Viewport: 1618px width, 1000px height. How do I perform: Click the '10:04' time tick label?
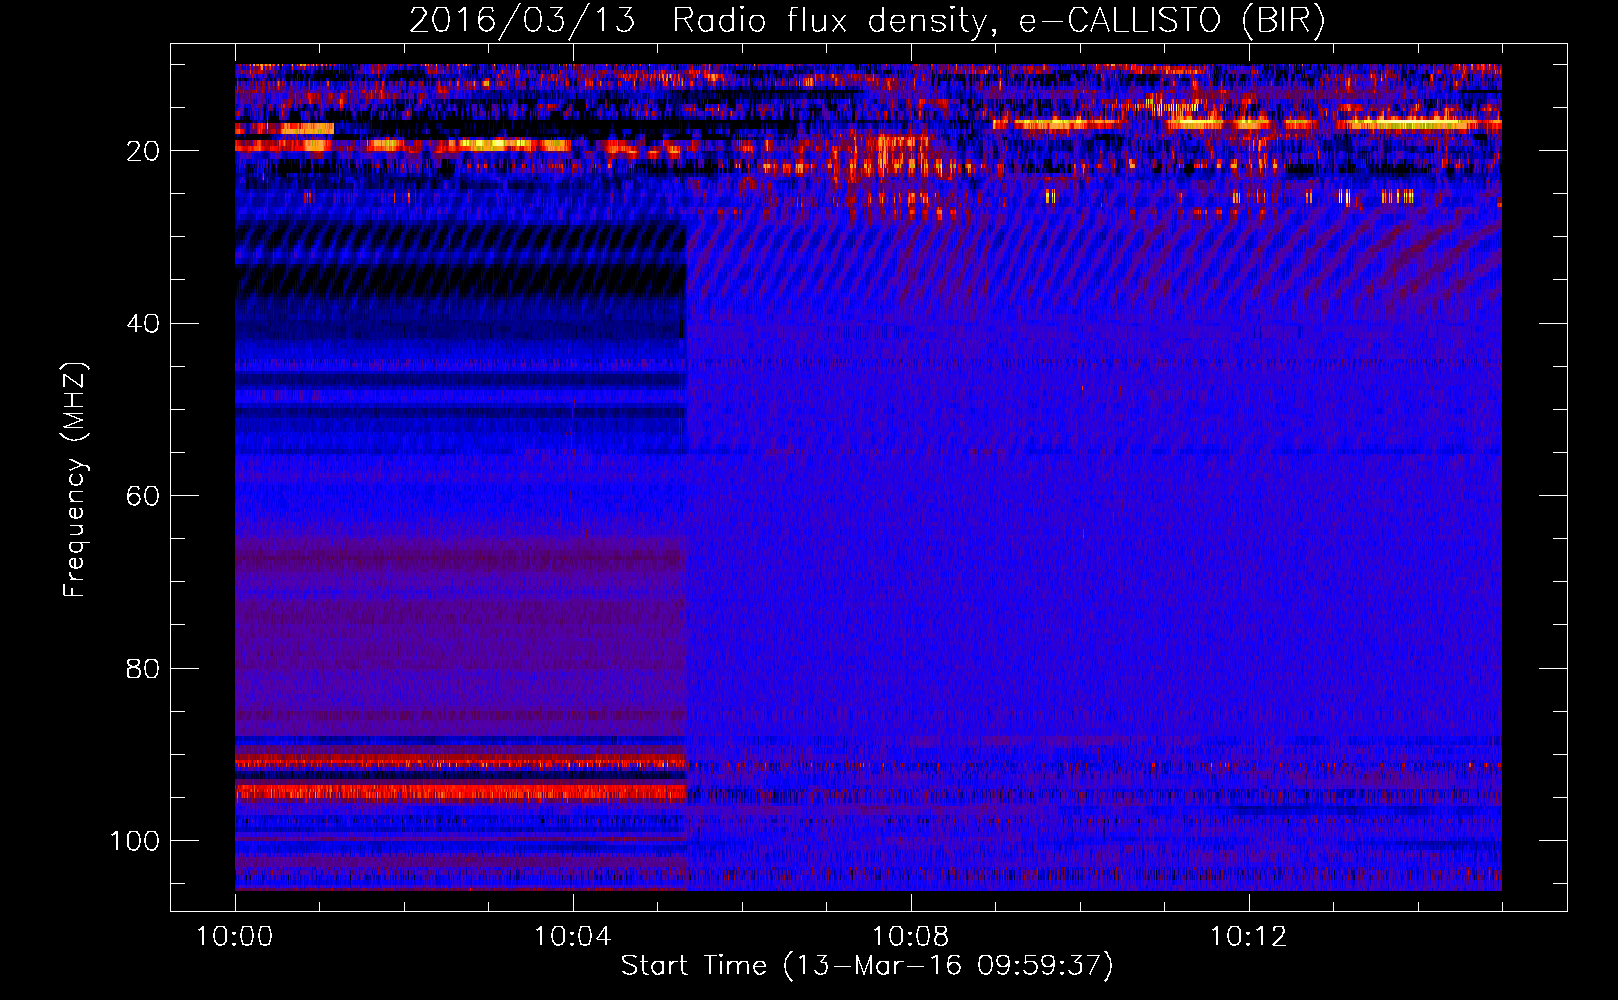(x=572, y=937)
